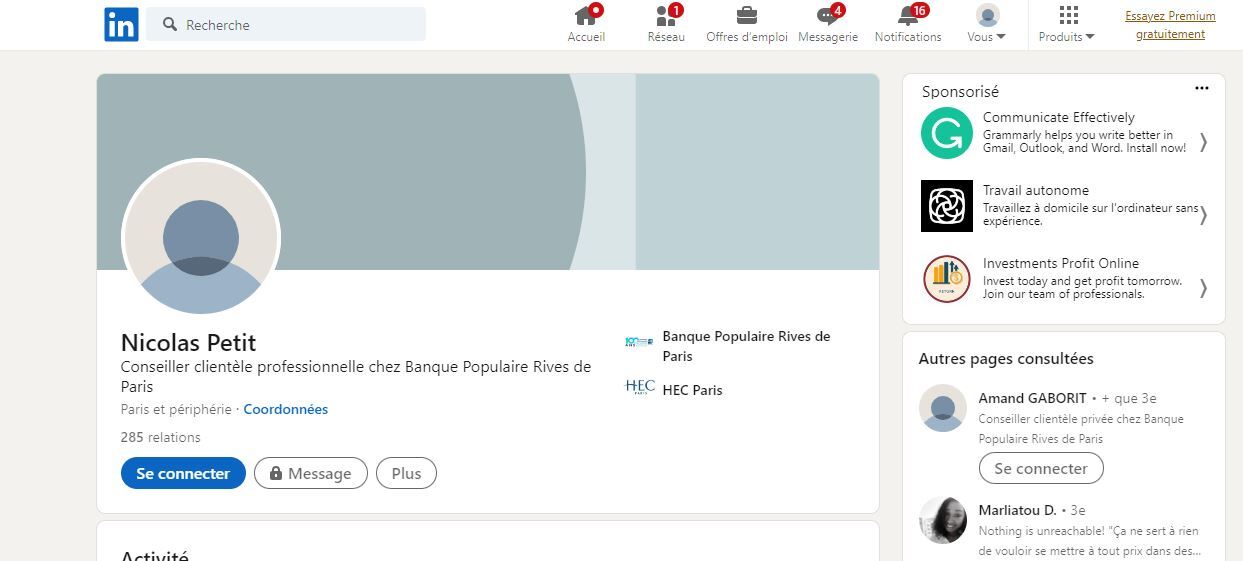Open the Communicate Effectively ad title
The width and height of the screenshot is (1243, 561).
pos(1059,117)
